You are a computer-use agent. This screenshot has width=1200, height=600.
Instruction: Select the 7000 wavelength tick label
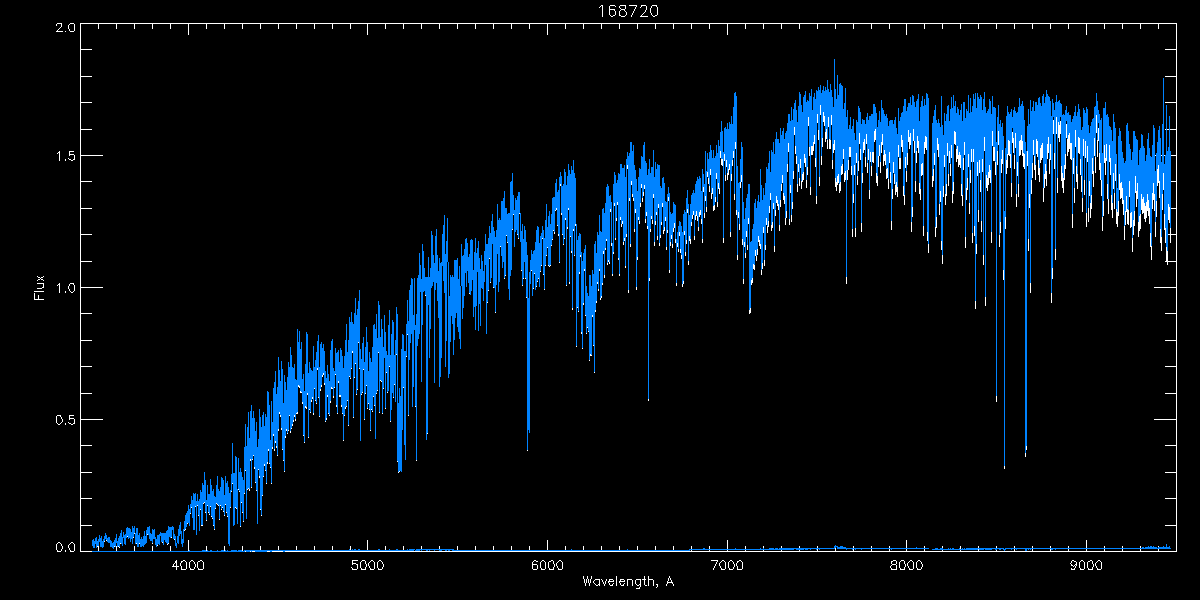coord(727,565)
